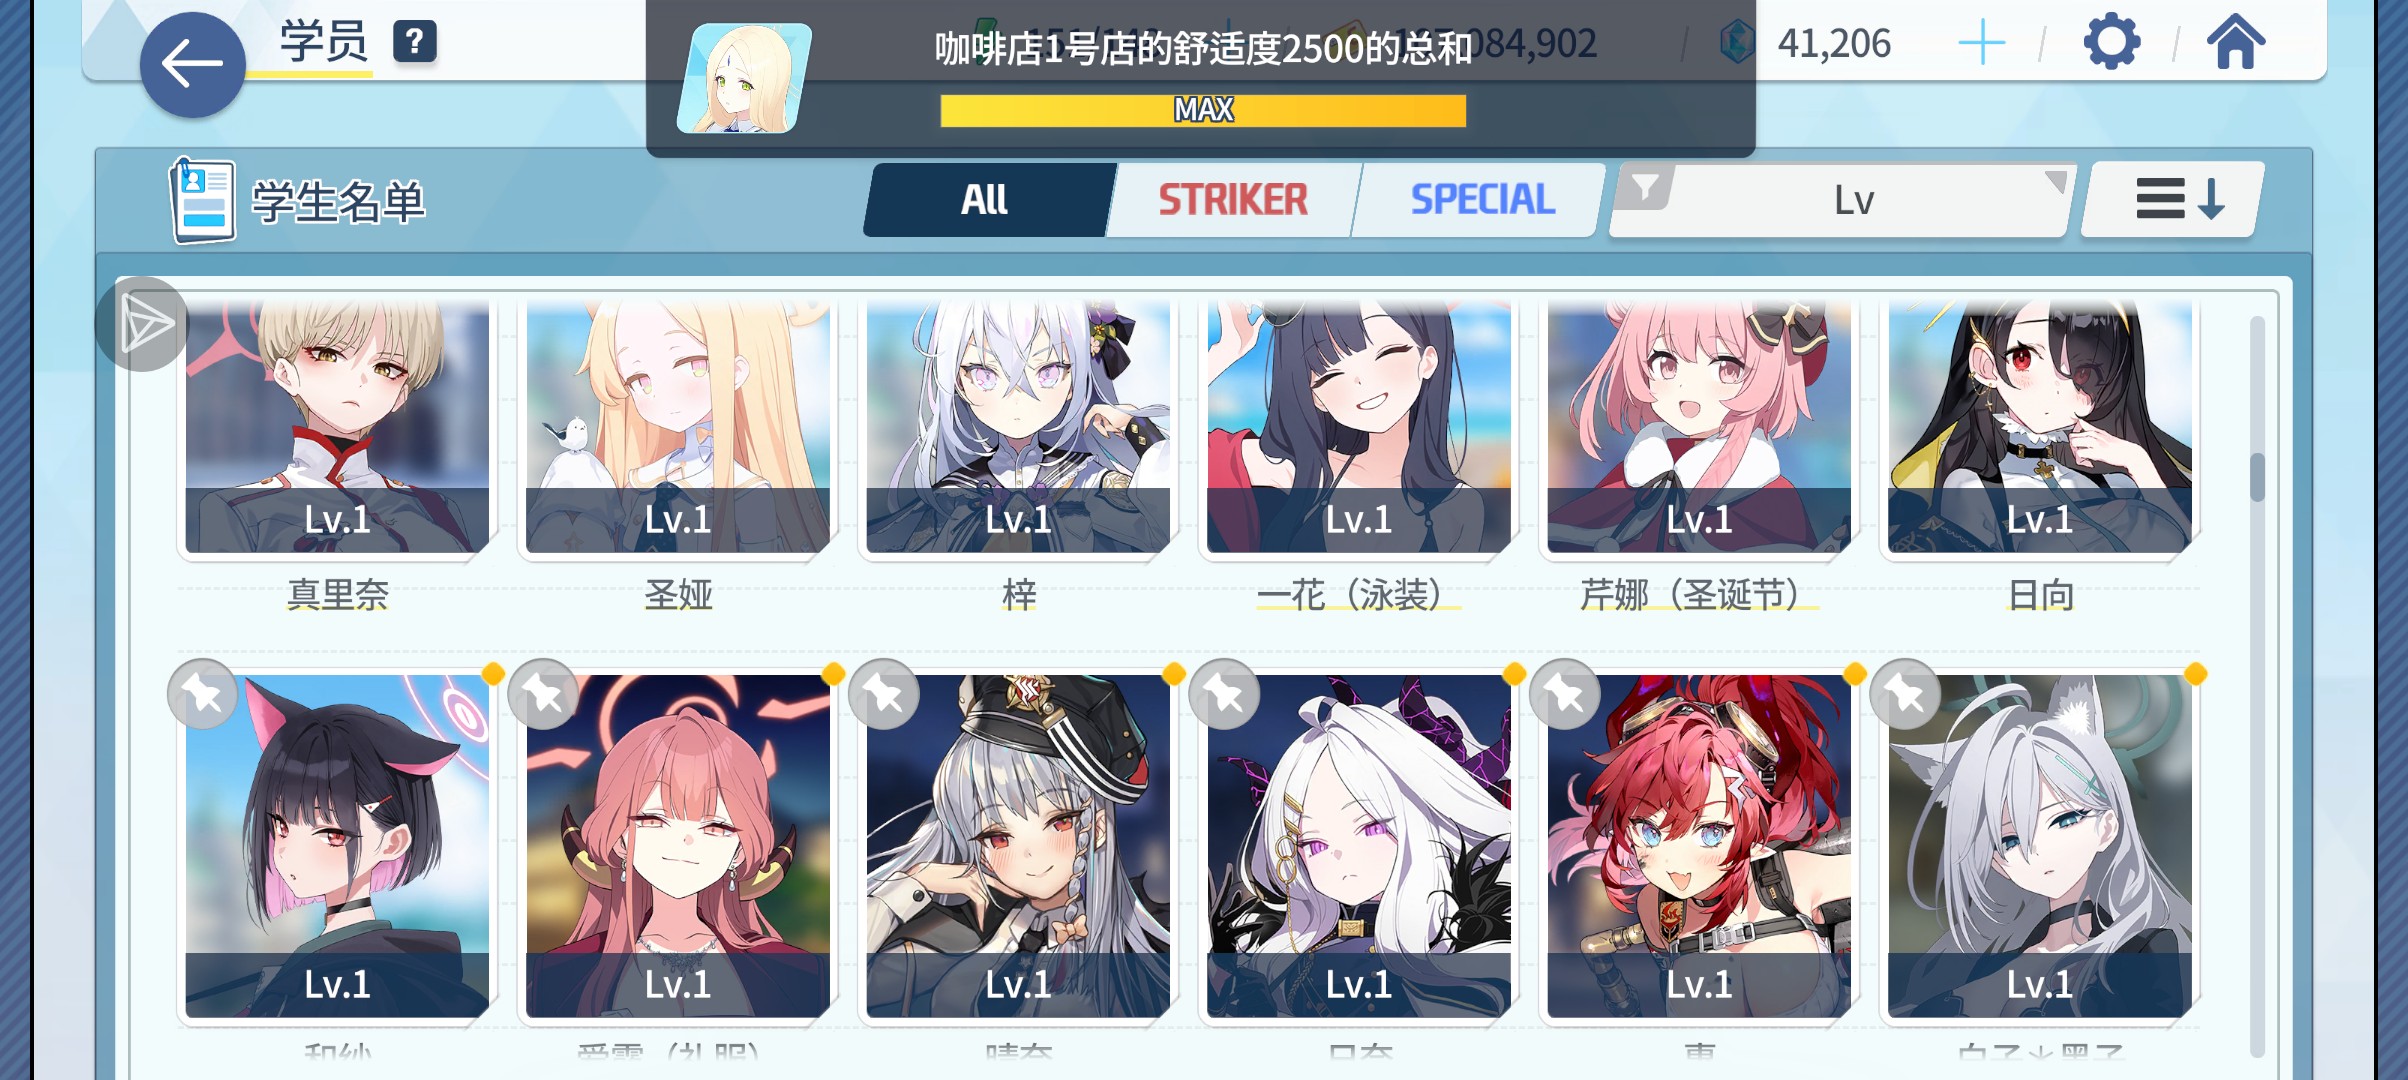Toggle pin on red-haired goggles student

tap(1565, 694)
